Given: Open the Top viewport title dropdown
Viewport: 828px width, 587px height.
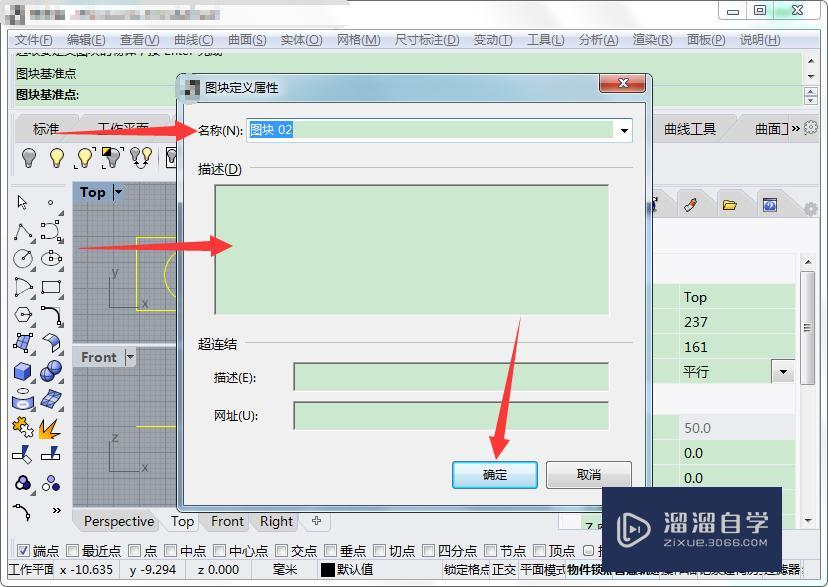Looking at the screenshot, I should click(x=118, y=192).
